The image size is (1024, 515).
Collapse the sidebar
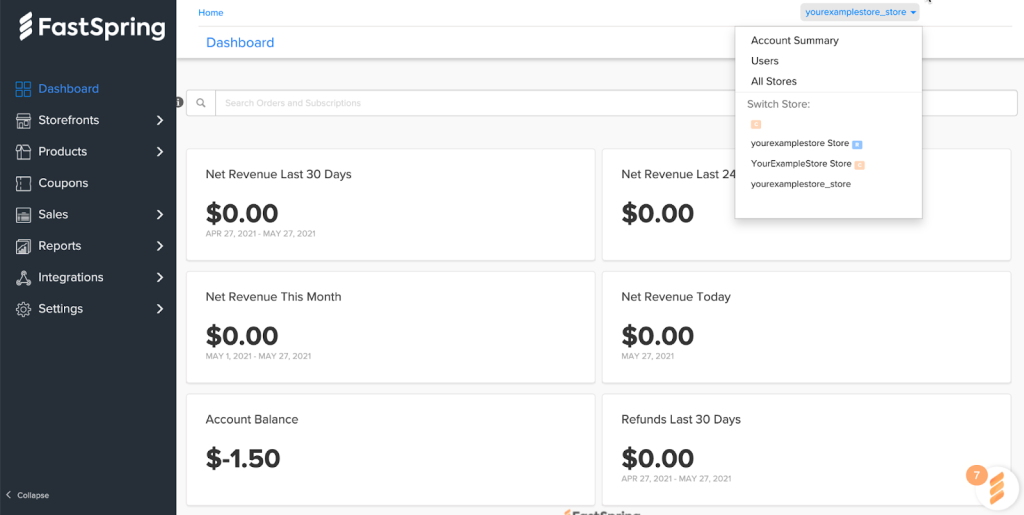(27, 495)
